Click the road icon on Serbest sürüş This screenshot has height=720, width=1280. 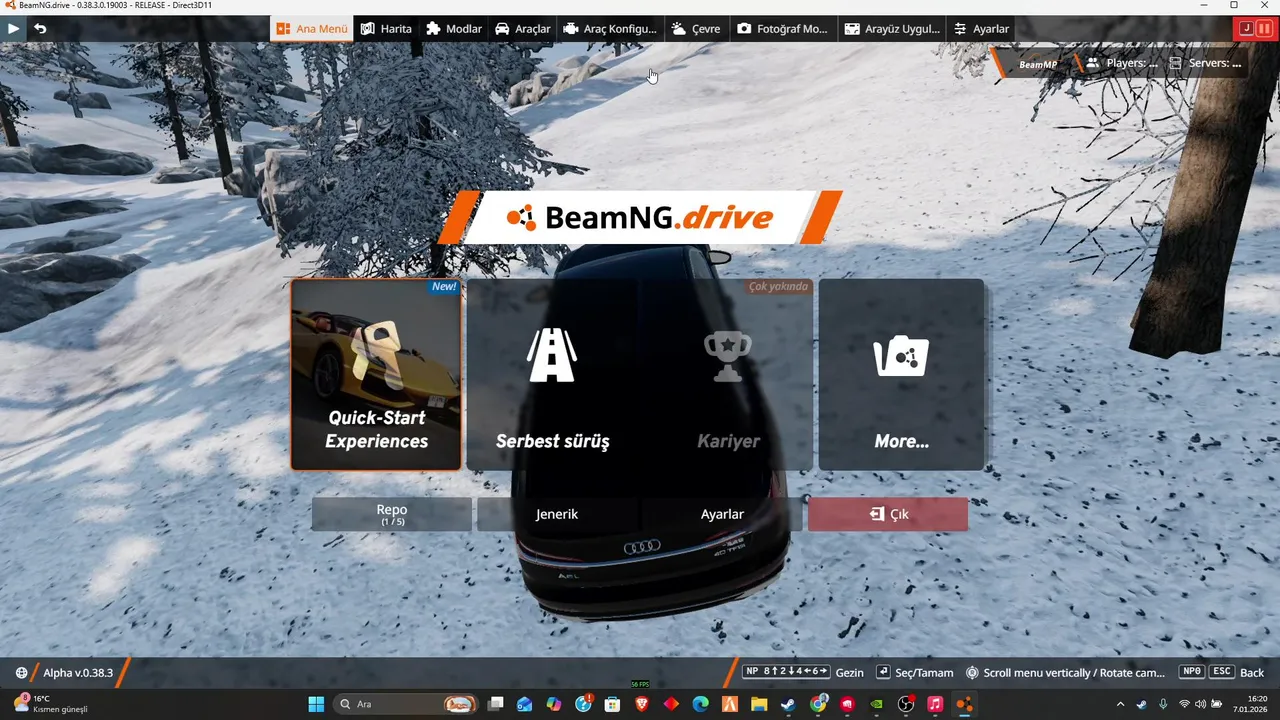(x=552, y=354)
